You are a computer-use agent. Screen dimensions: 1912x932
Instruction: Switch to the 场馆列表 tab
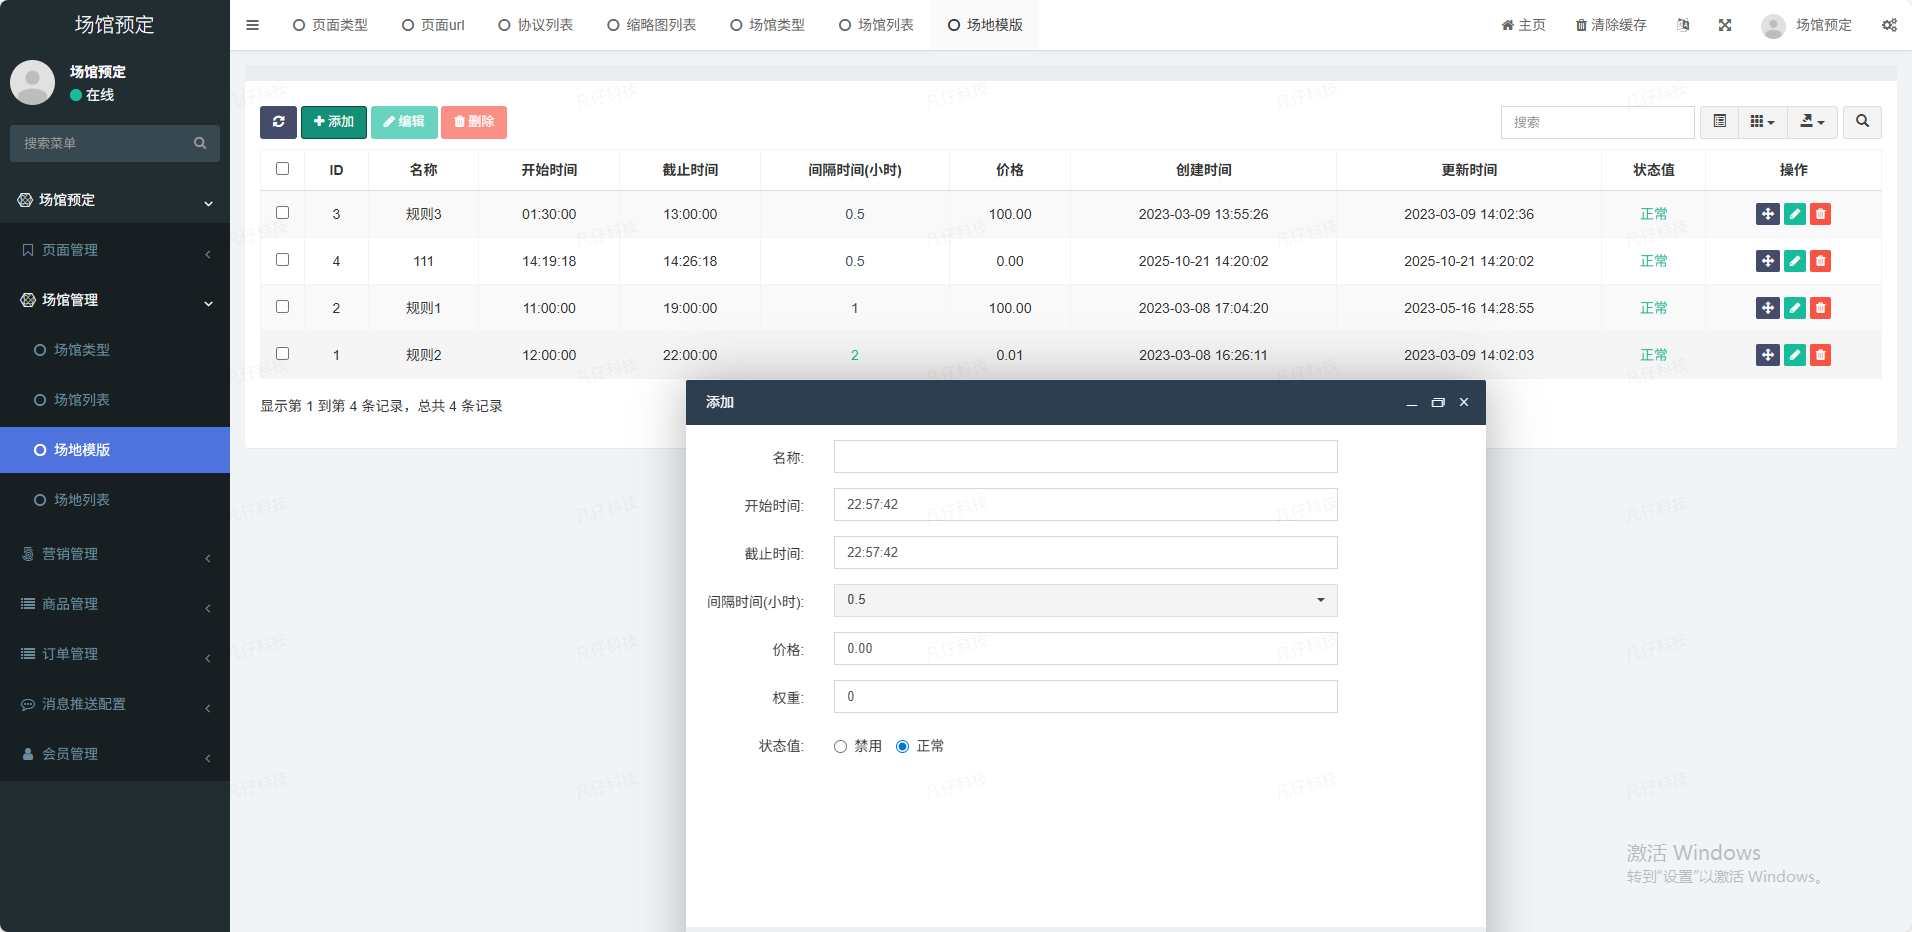(x=876, y=25)
